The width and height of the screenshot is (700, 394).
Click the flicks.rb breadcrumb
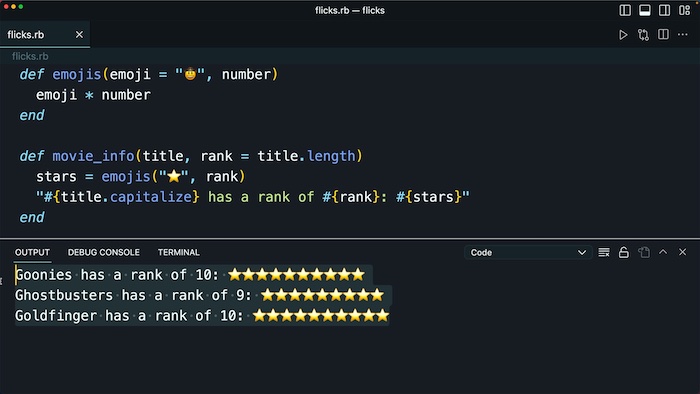coord(30,56)
